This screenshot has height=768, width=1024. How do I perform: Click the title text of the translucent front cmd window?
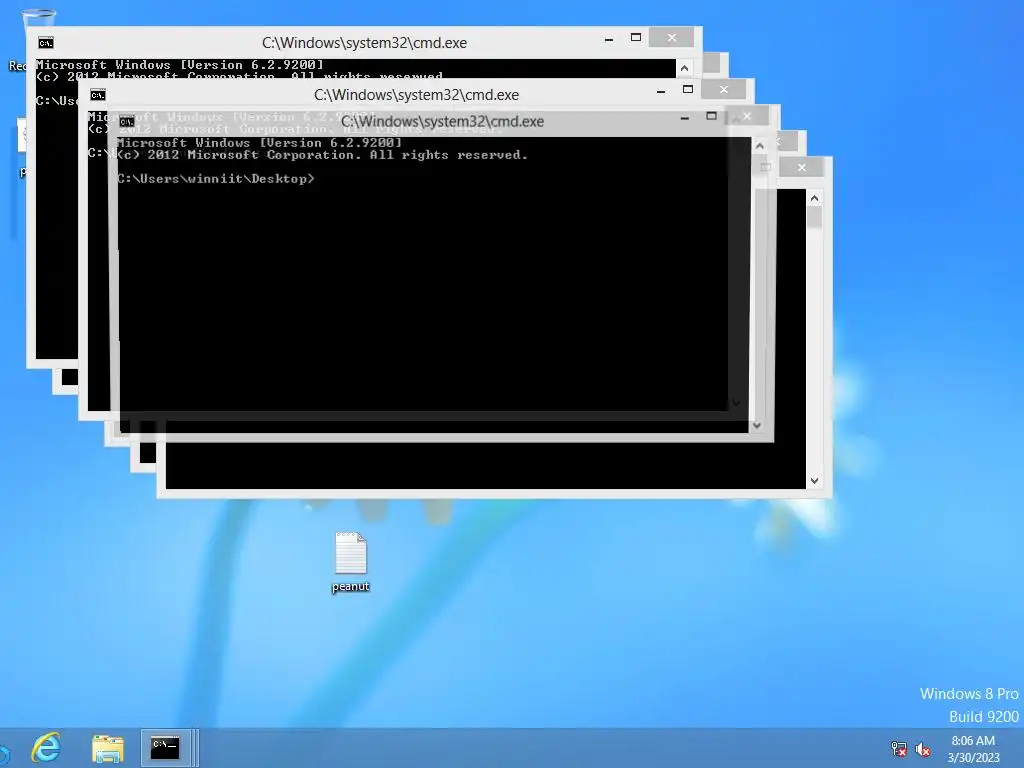pos(443,121)
